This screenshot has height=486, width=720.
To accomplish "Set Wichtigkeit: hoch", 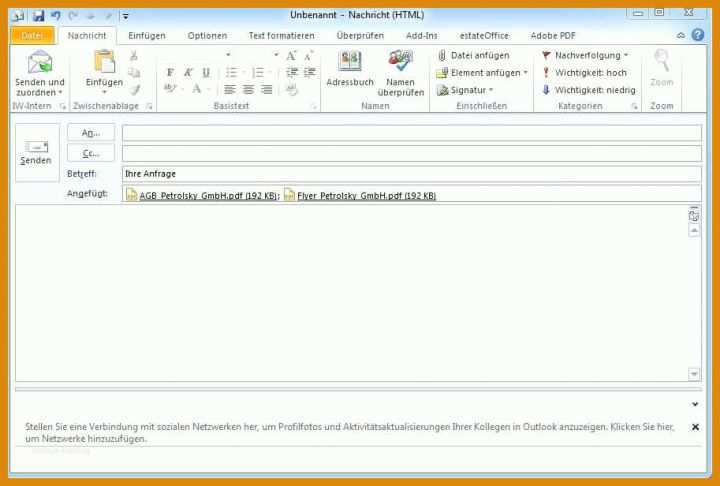I will (584, 73).
